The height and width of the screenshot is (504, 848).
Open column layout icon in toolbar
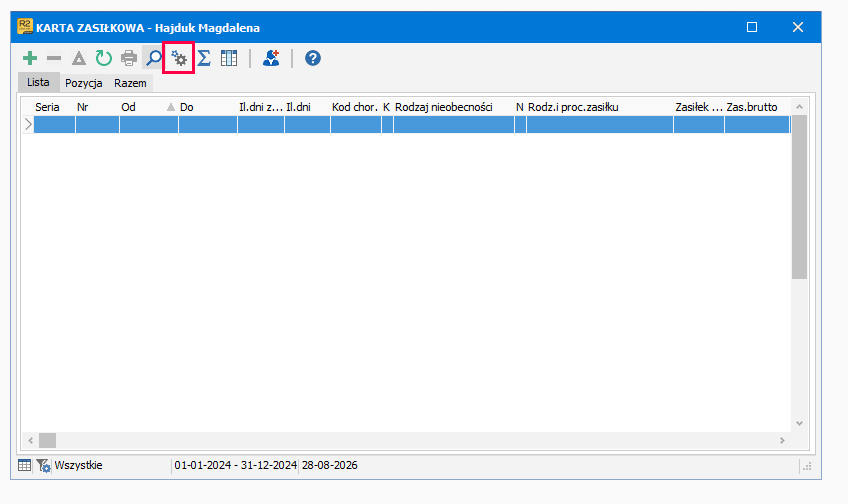(229, 58)
